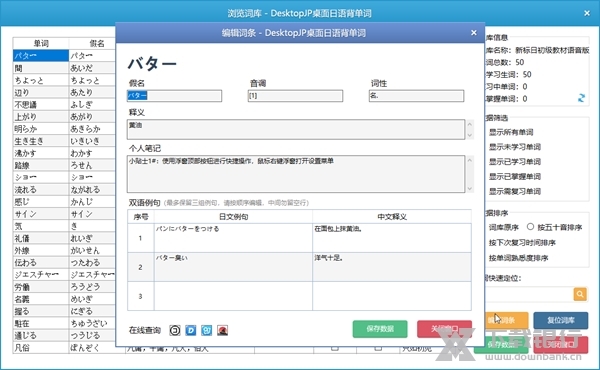Click into the 假名 input field
The image size is (600, 370).
point(174,96)
